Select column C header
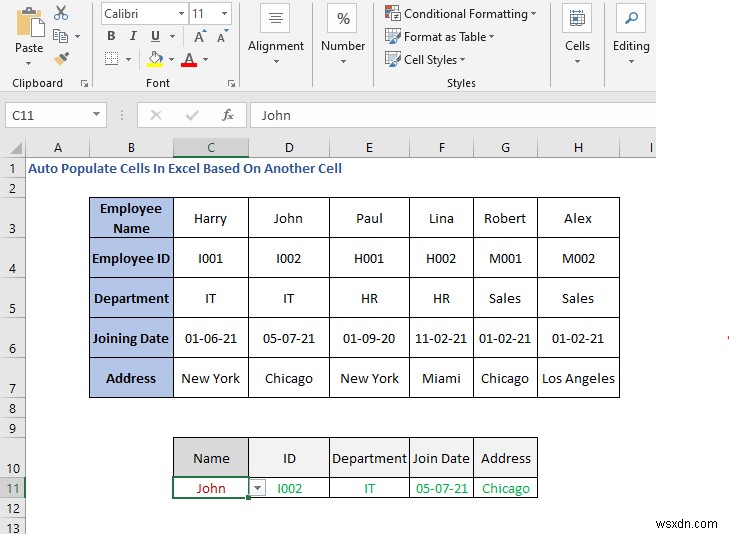Image resolution: width=729 pixels, height=534 pixels. pos(211,148)
